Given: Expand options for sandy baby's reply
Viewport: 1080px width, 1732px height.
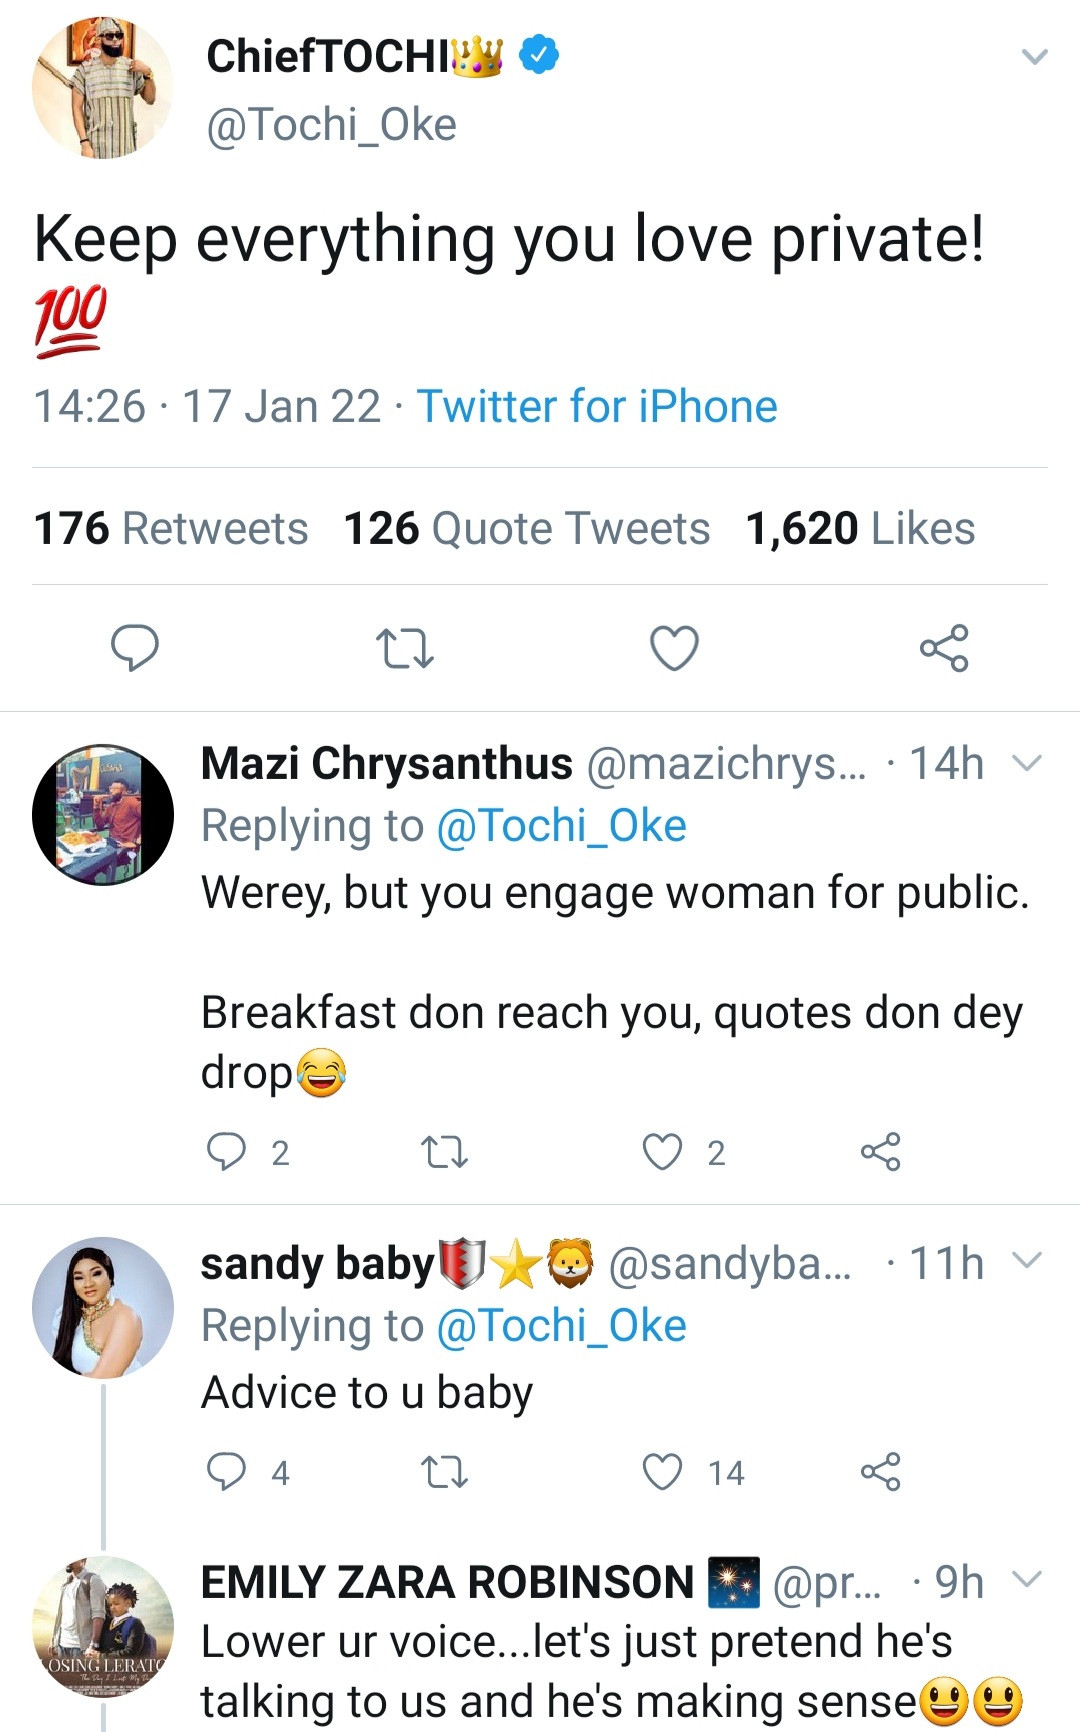Looking at the screenshot, I should (1027, 1260).
